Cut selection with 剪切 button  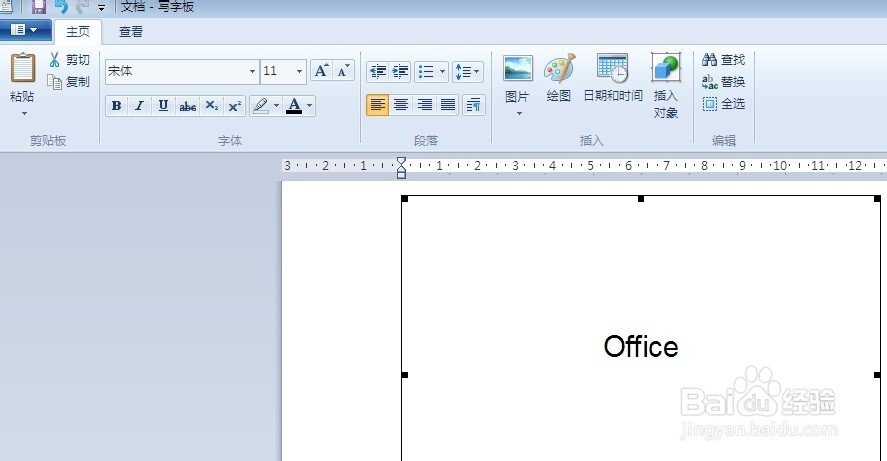click(x=70, y=59)
